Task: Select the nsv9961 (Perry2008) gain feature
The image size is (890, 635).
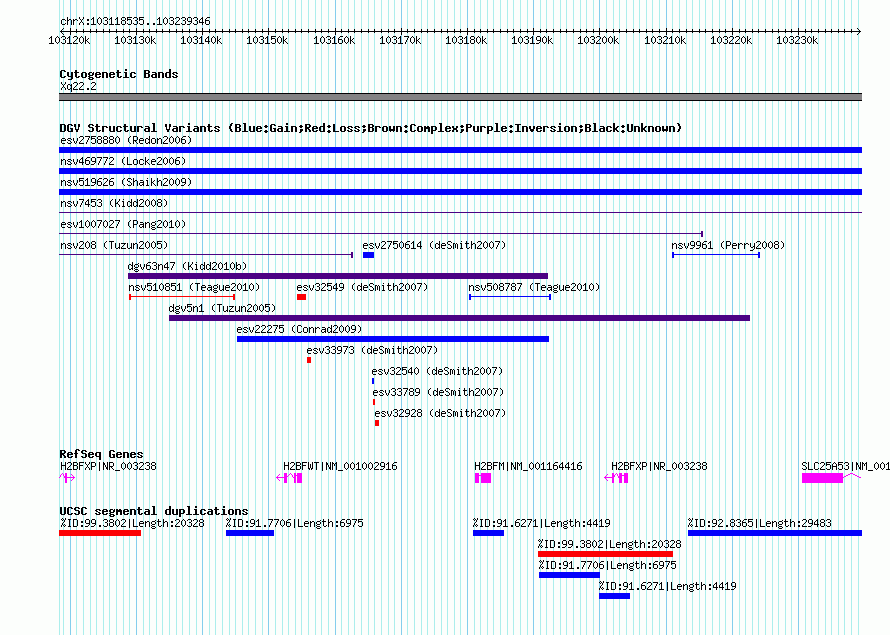Action: click(716, 255)
